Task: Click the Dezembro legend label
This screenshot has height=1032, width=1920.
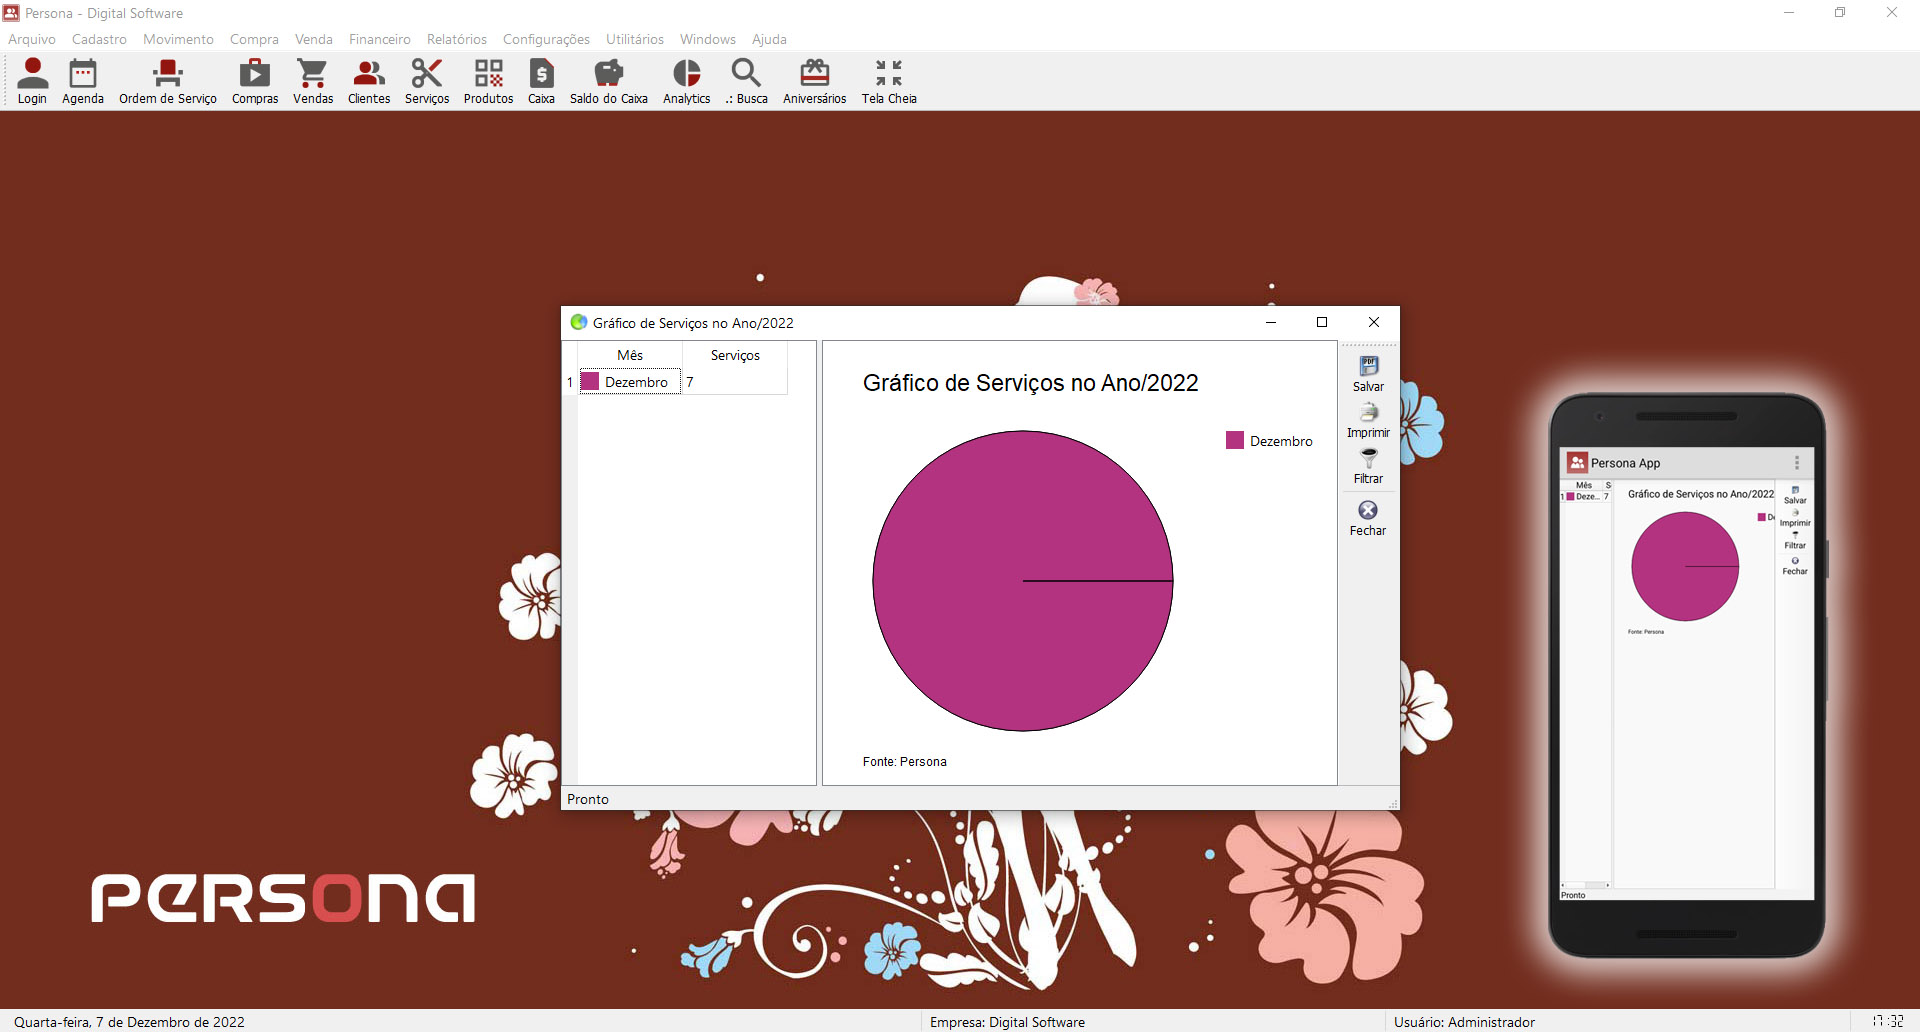Action: tap(1281, 441)
